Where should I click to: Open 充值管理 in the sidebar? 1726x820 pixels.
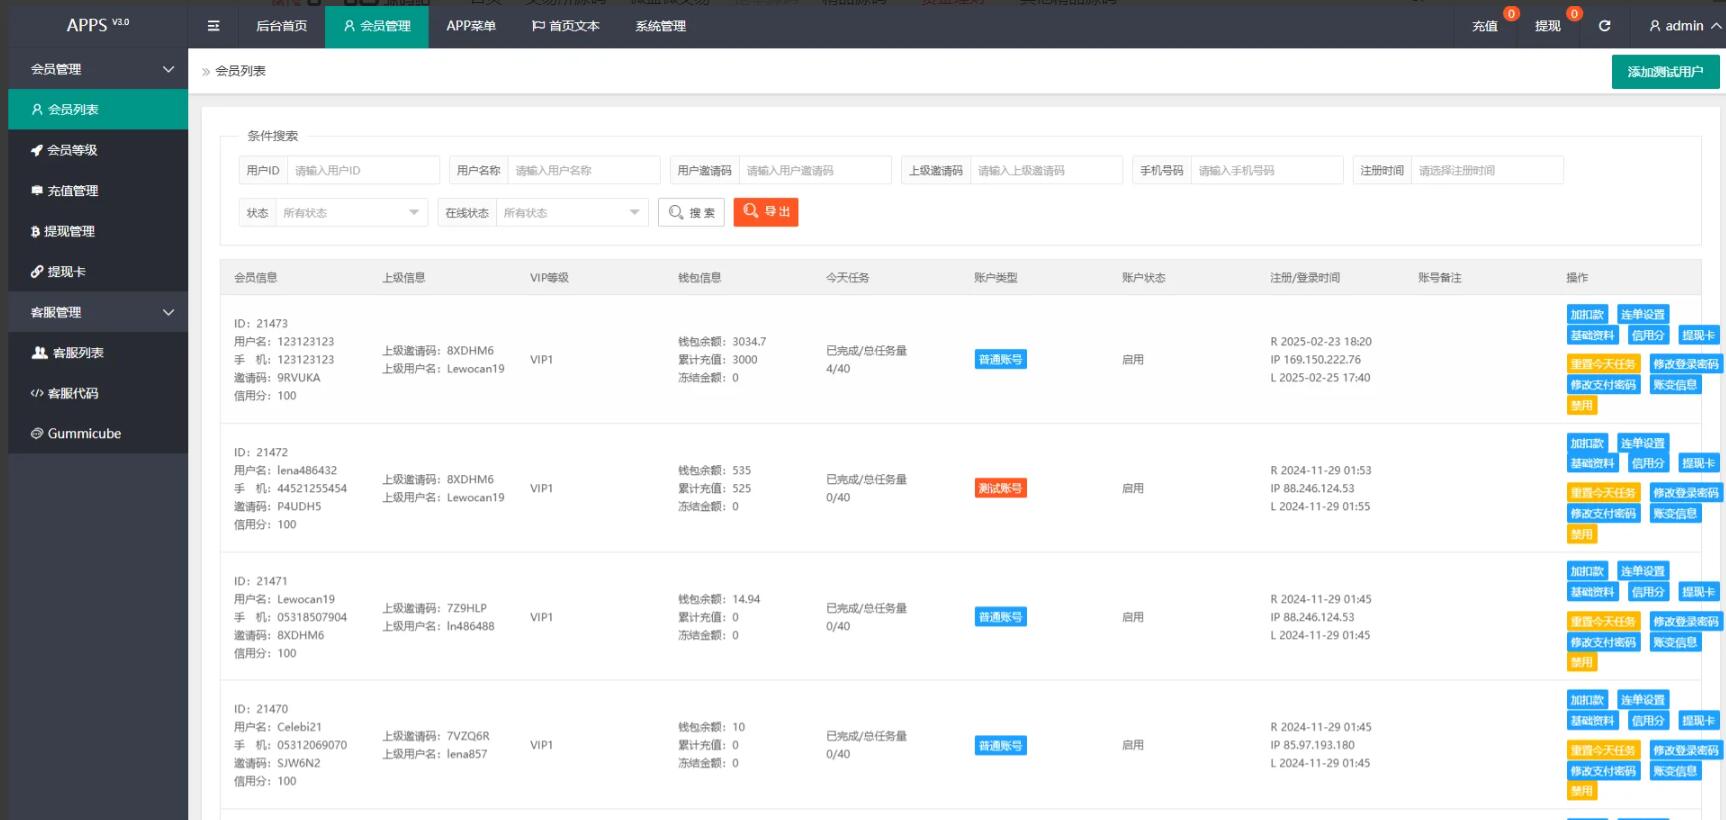72,191
